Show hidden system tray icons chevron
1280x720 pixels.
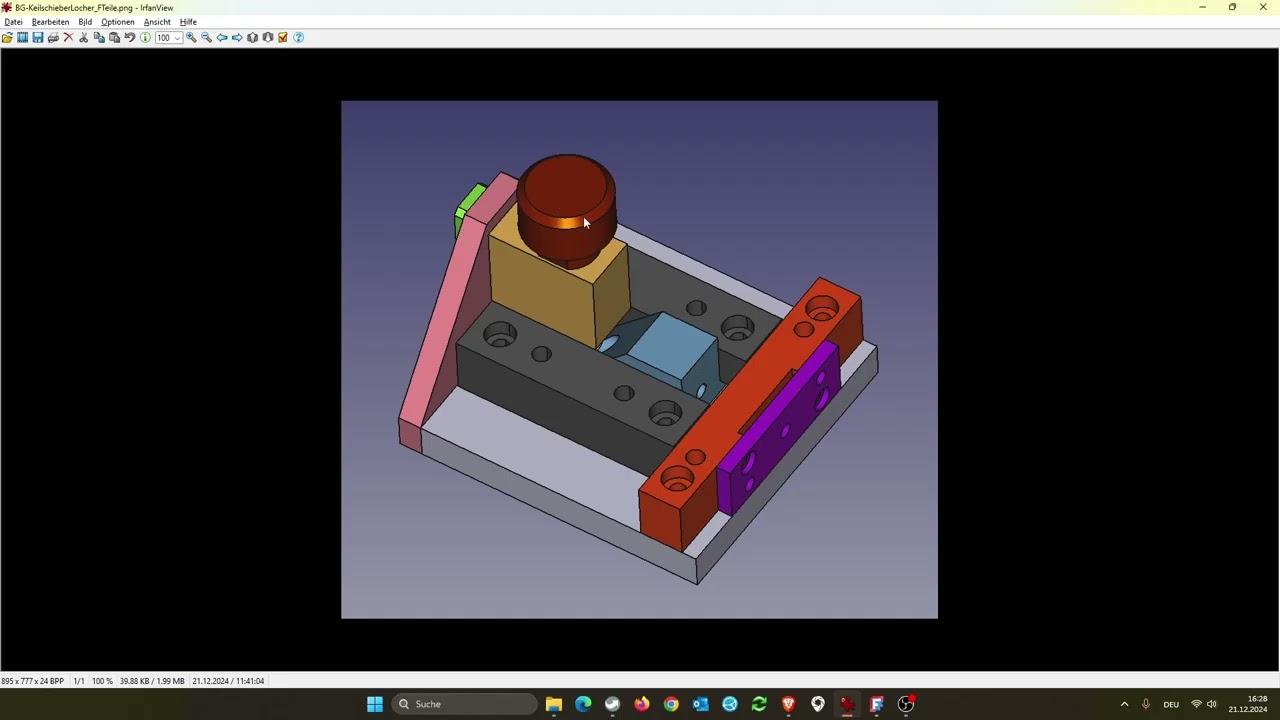tap(1124, 704)
